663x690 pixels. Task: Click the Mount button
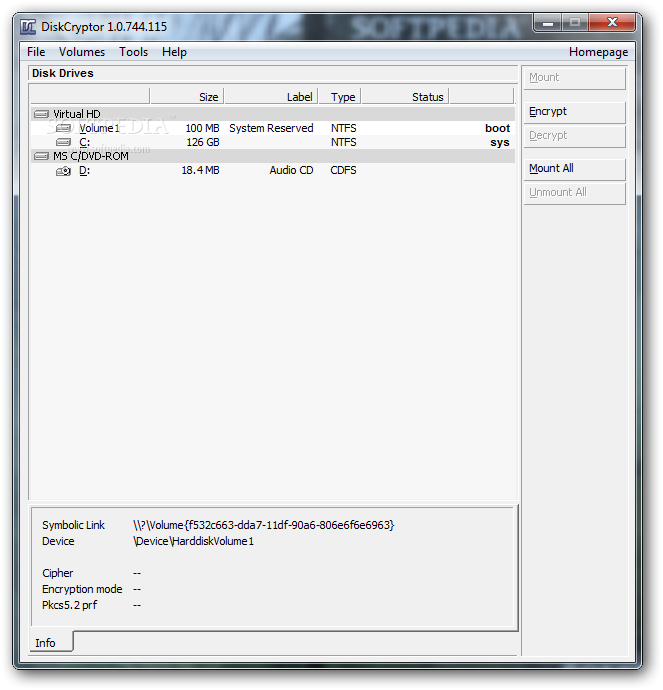[x=575, y=78]
